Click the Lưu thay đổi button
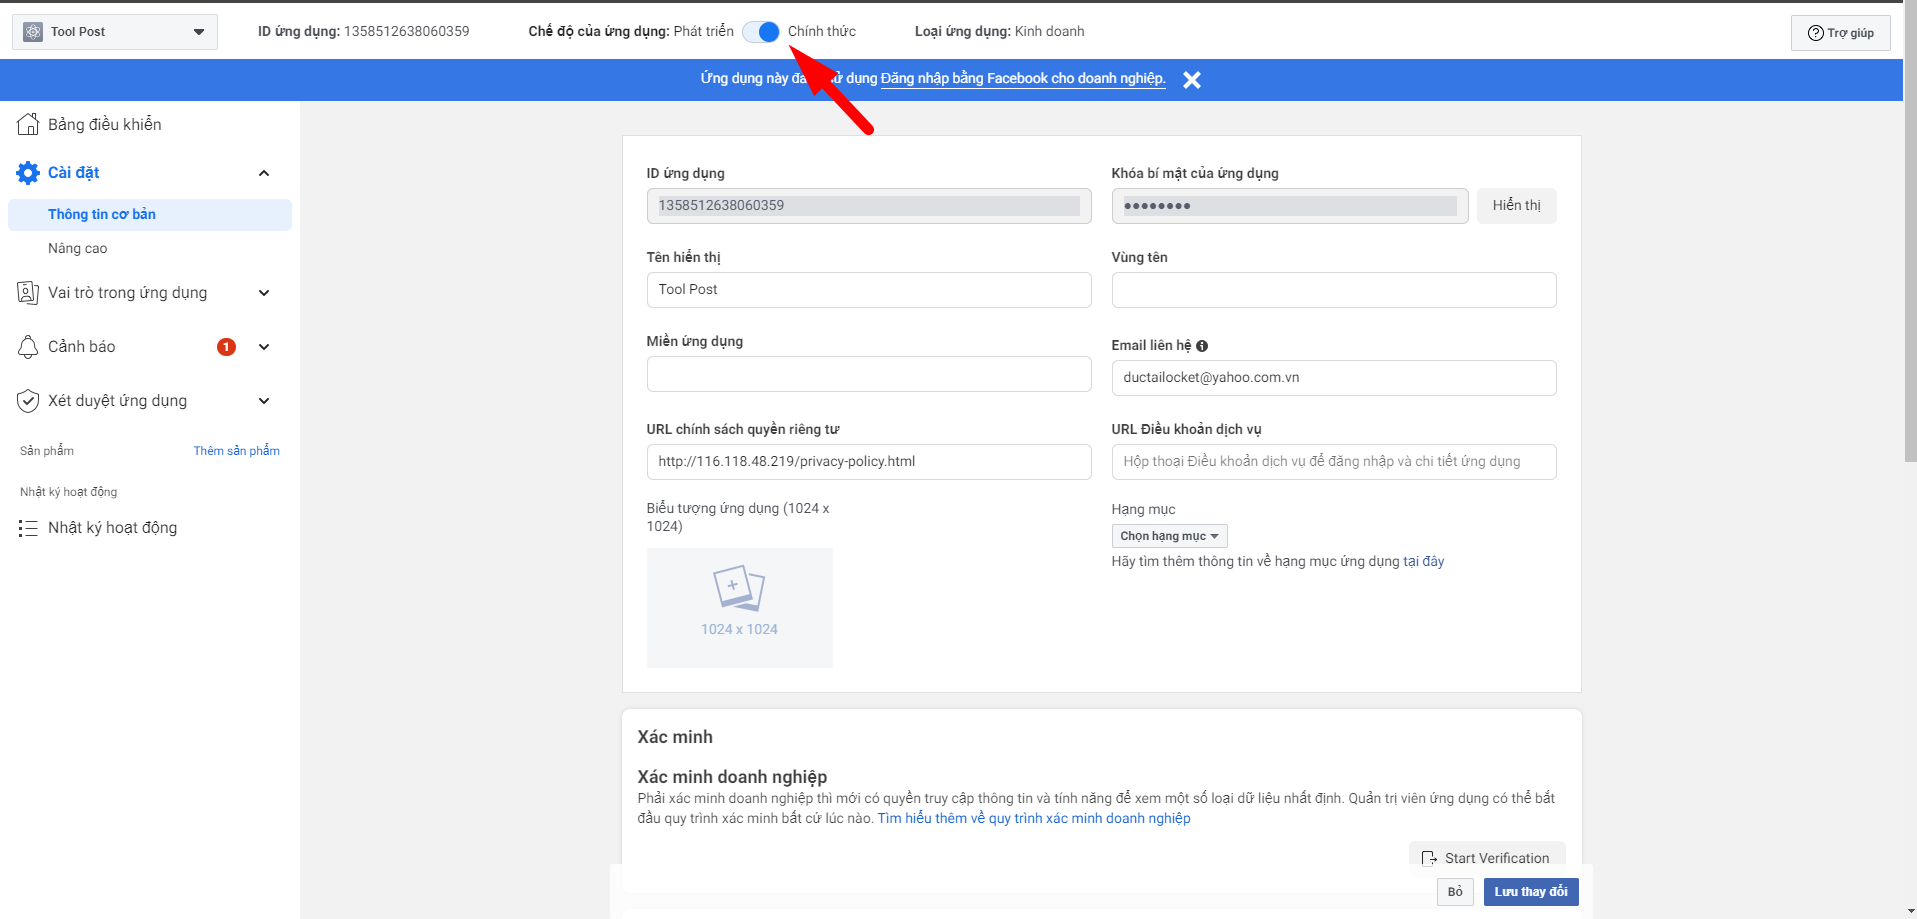The width and height of the screenshot is (1917, 919). click(x=1530, y=892)
